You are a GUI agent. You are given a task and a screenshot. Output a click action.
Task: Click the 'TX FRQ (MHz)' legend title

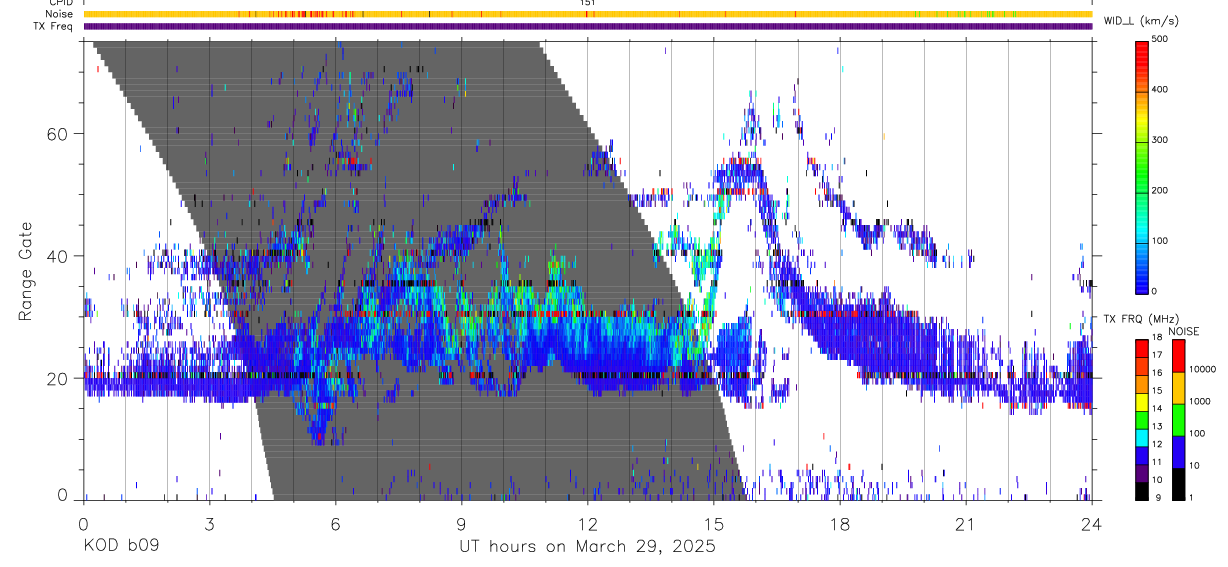(1140, 319)
